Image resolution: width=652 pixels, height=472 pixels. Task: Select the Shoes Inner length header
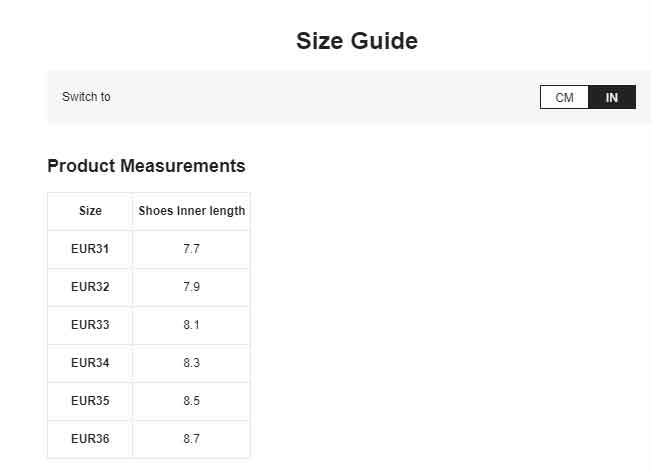tap(192, 211)
